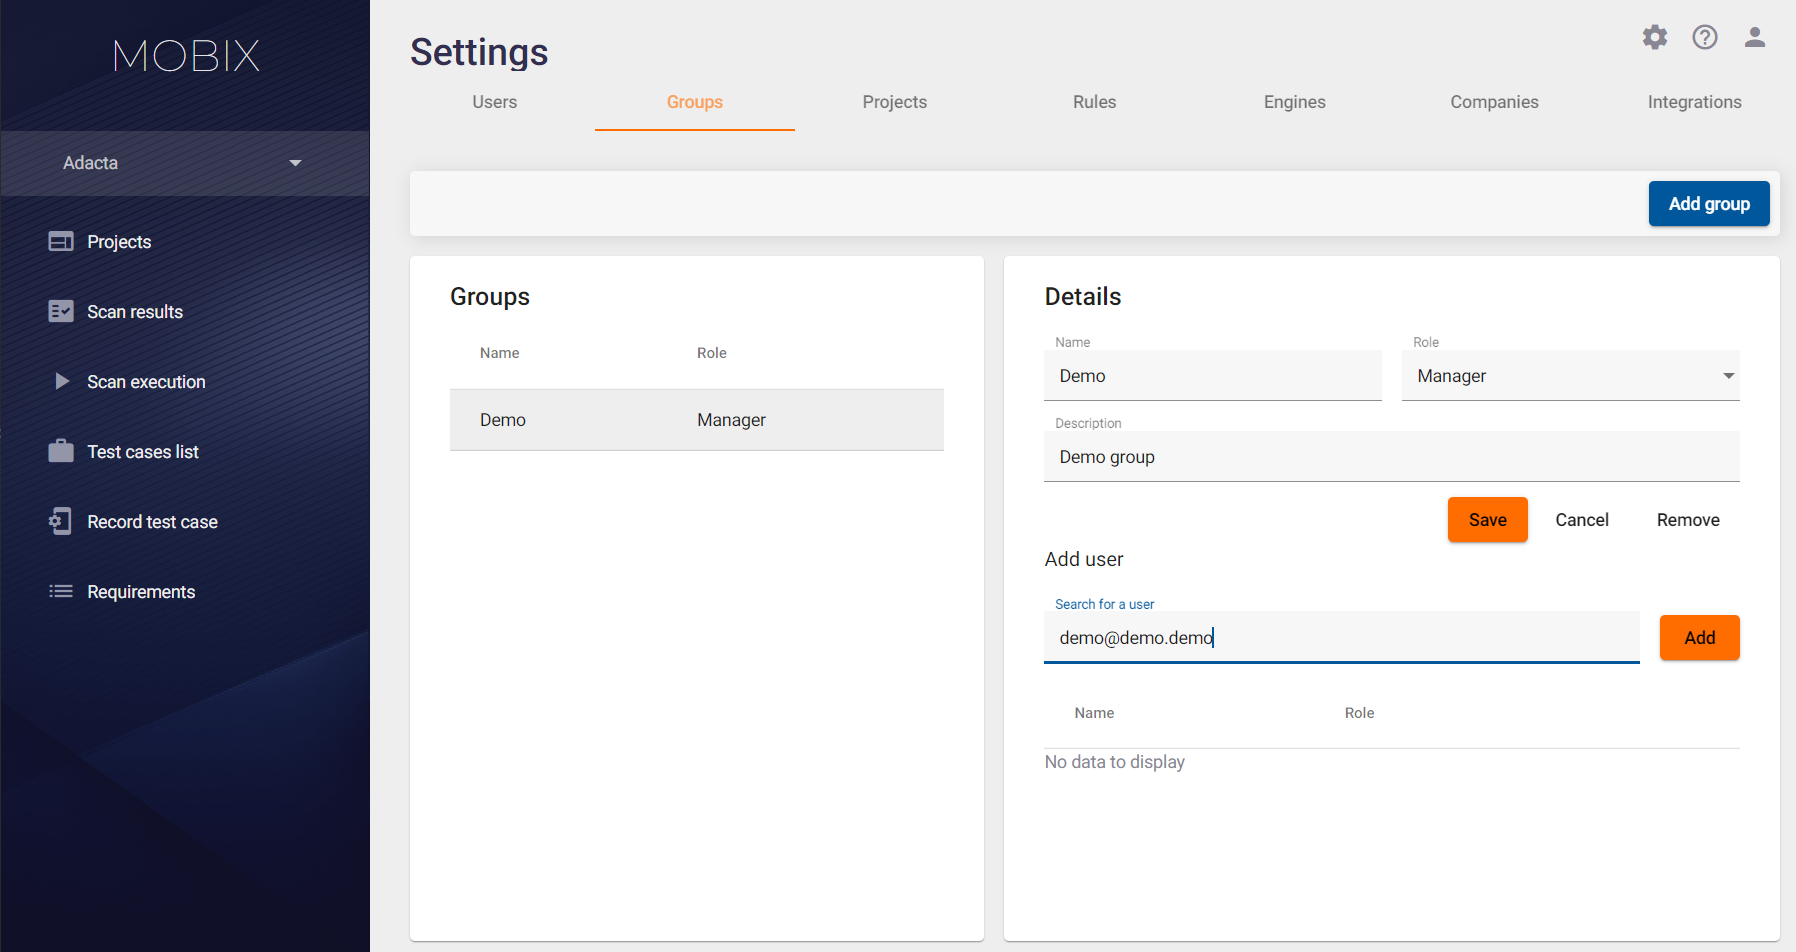1796x952 pixels.
Task: Add the searched user to group
Action: coord(1700,637)
